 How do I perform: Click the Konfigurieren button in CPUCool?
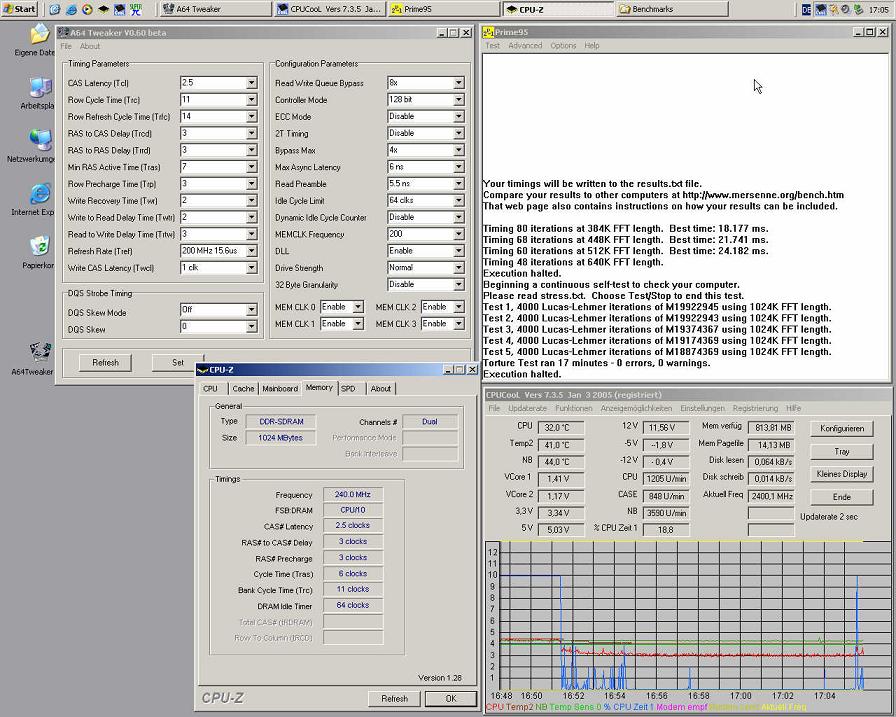tap(842, 428)
